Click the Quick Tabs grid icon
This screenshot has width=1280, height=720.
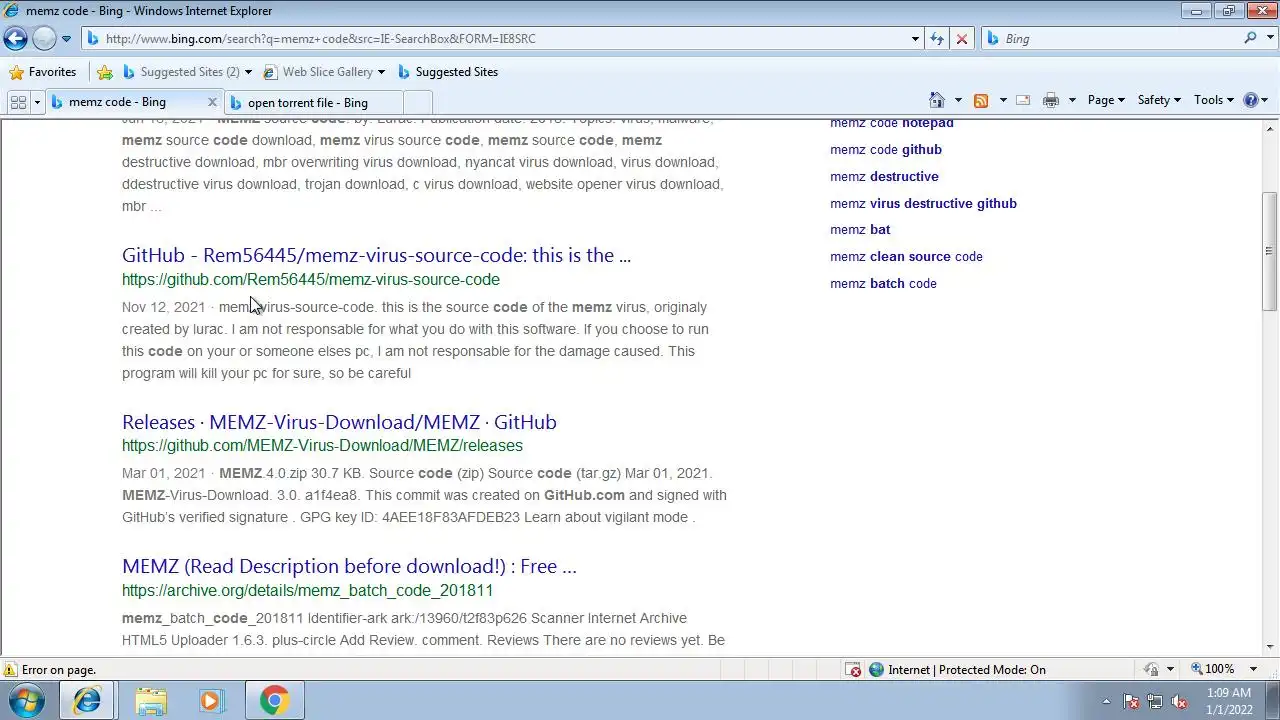18,102
